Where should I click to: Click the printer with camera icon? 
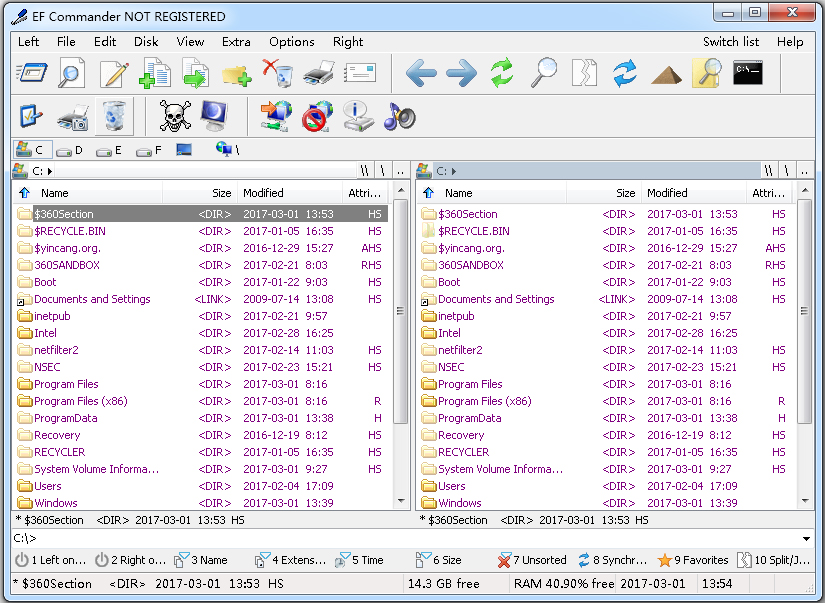[73, 117]
